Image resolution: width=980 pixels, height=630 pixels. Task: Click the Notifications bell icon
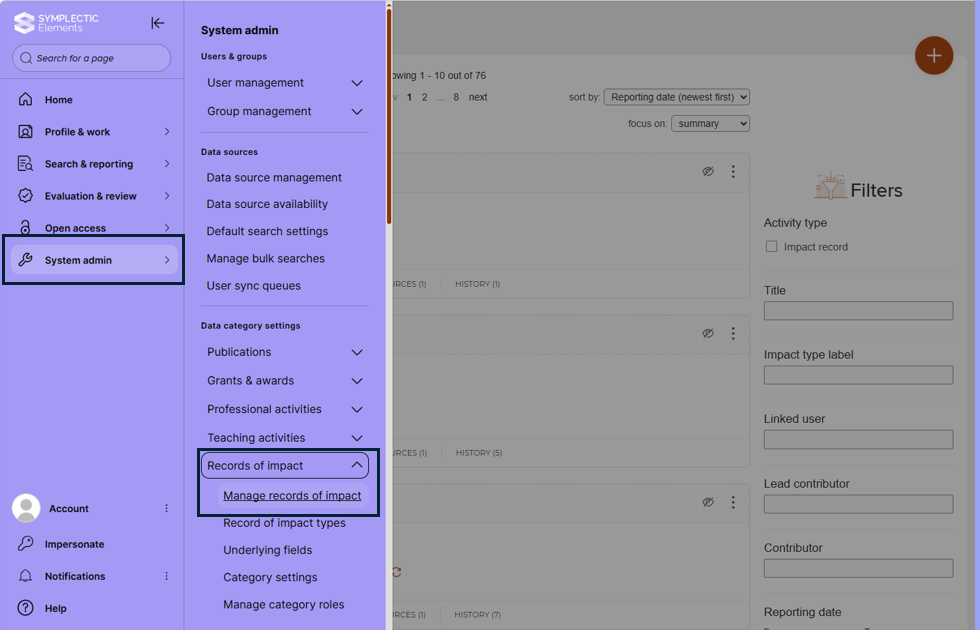point(25,576)
